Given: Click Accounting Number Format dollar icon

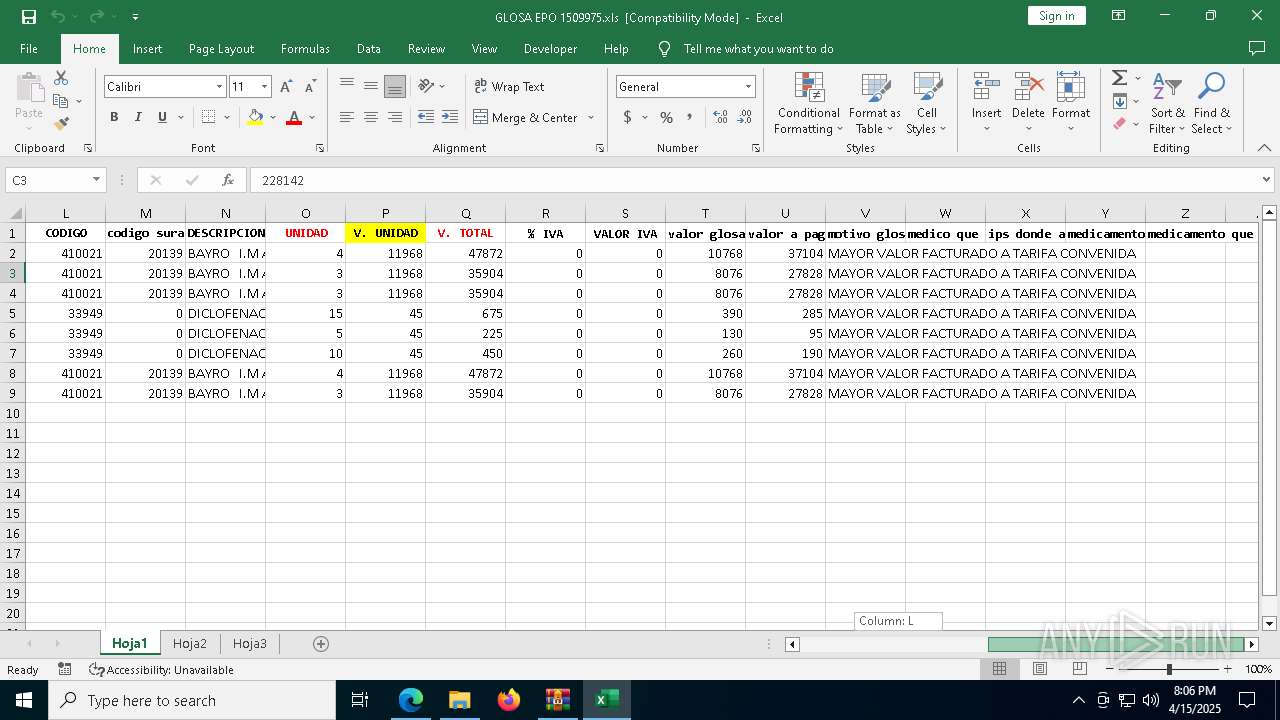Looking at the screenshot, I should (627, 117).
